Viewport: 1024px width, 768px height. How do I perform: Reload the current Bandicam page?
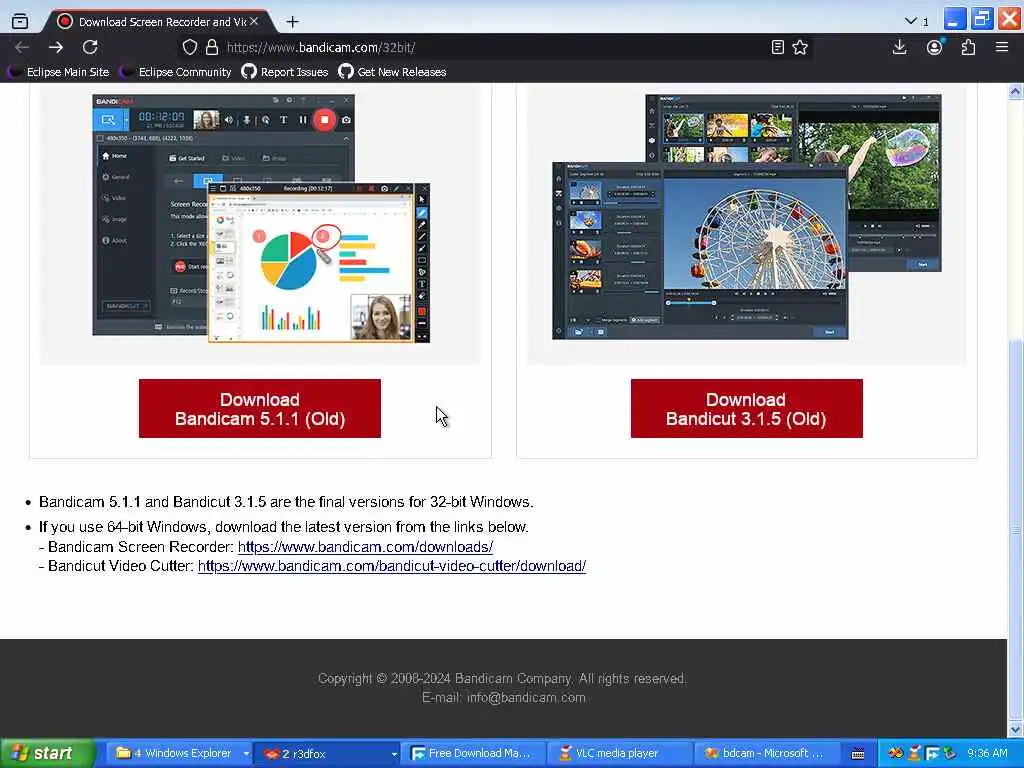(90, 47)
